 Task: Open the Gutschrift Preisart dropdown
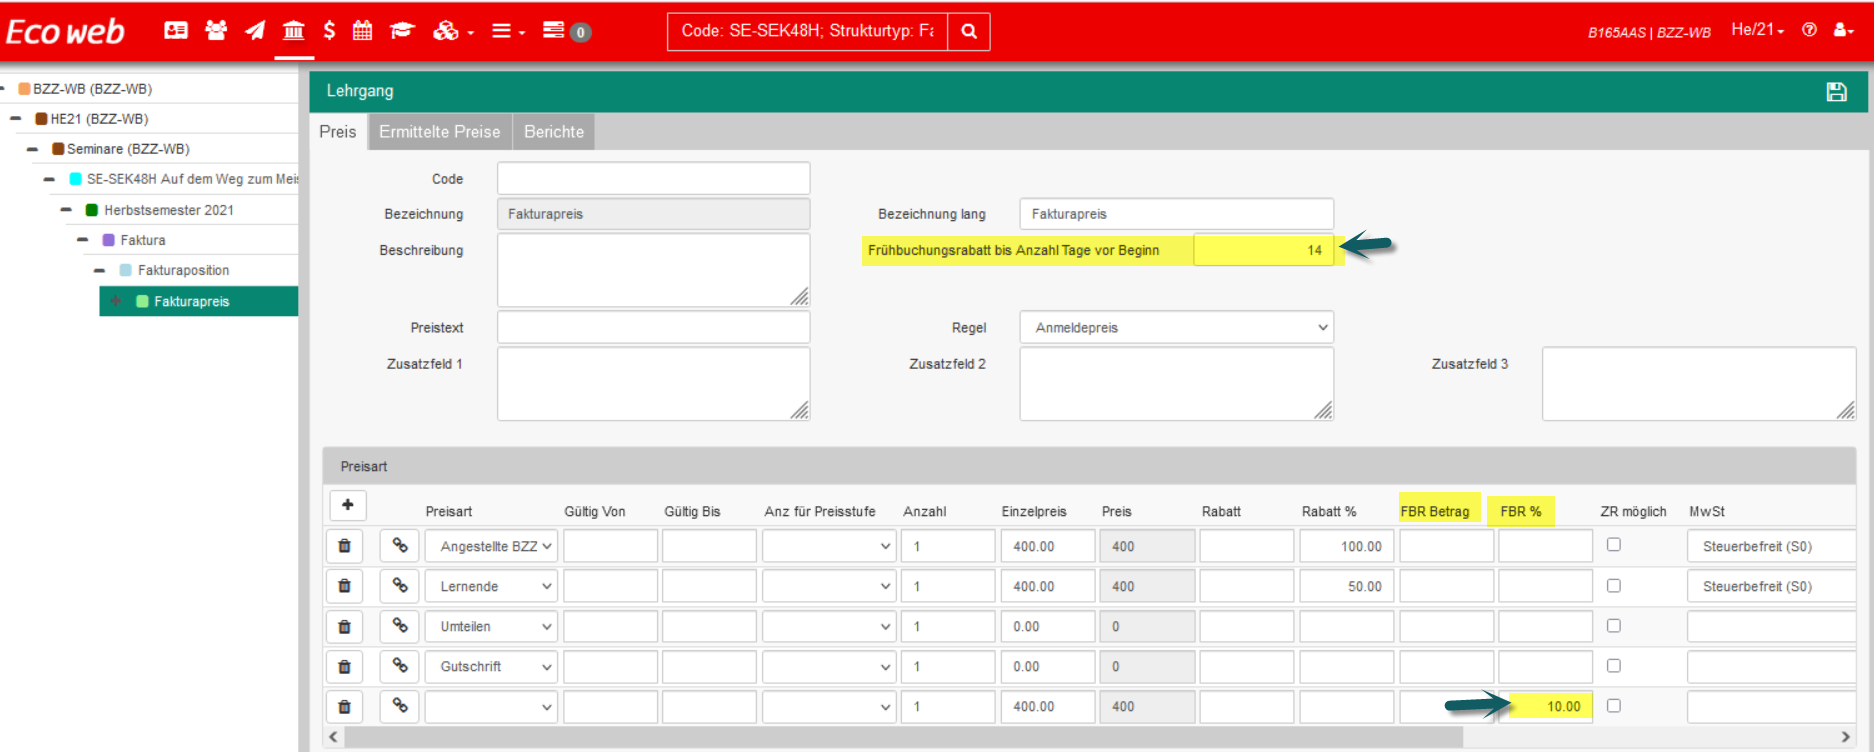pos(491,666)
